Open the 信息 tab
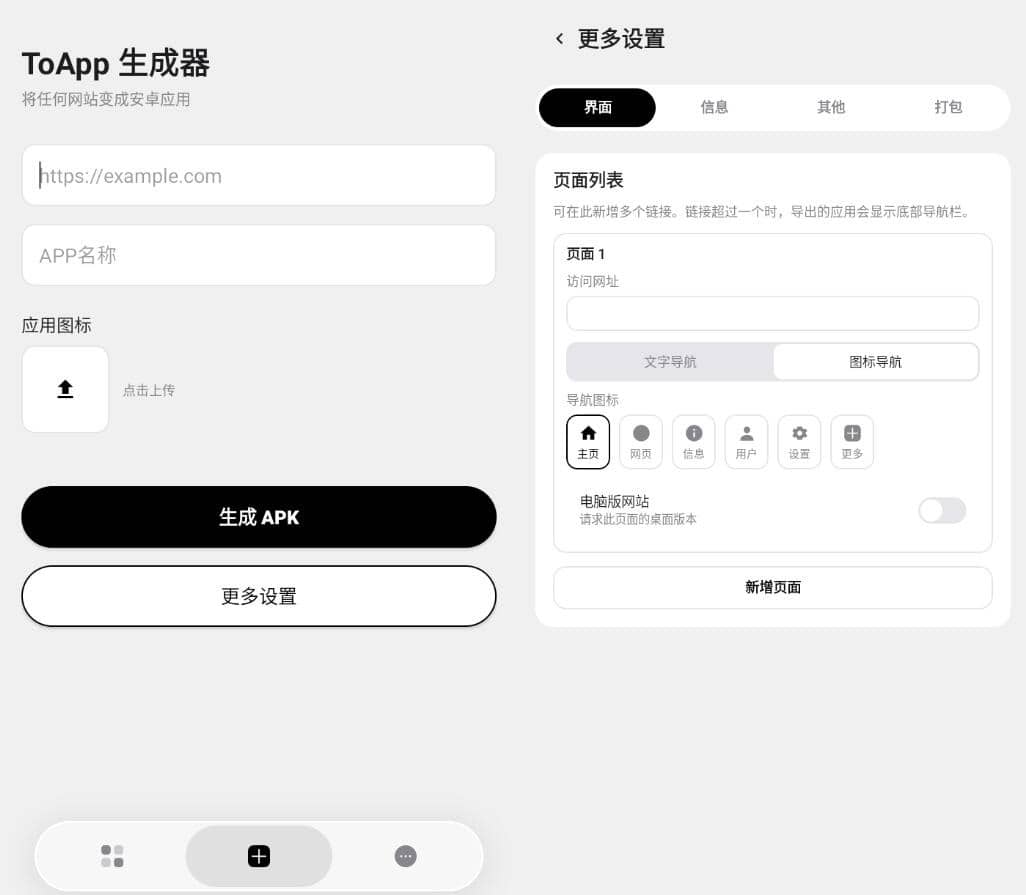Viewport: 1026px width, 895px height. click(x=714, y=108)
